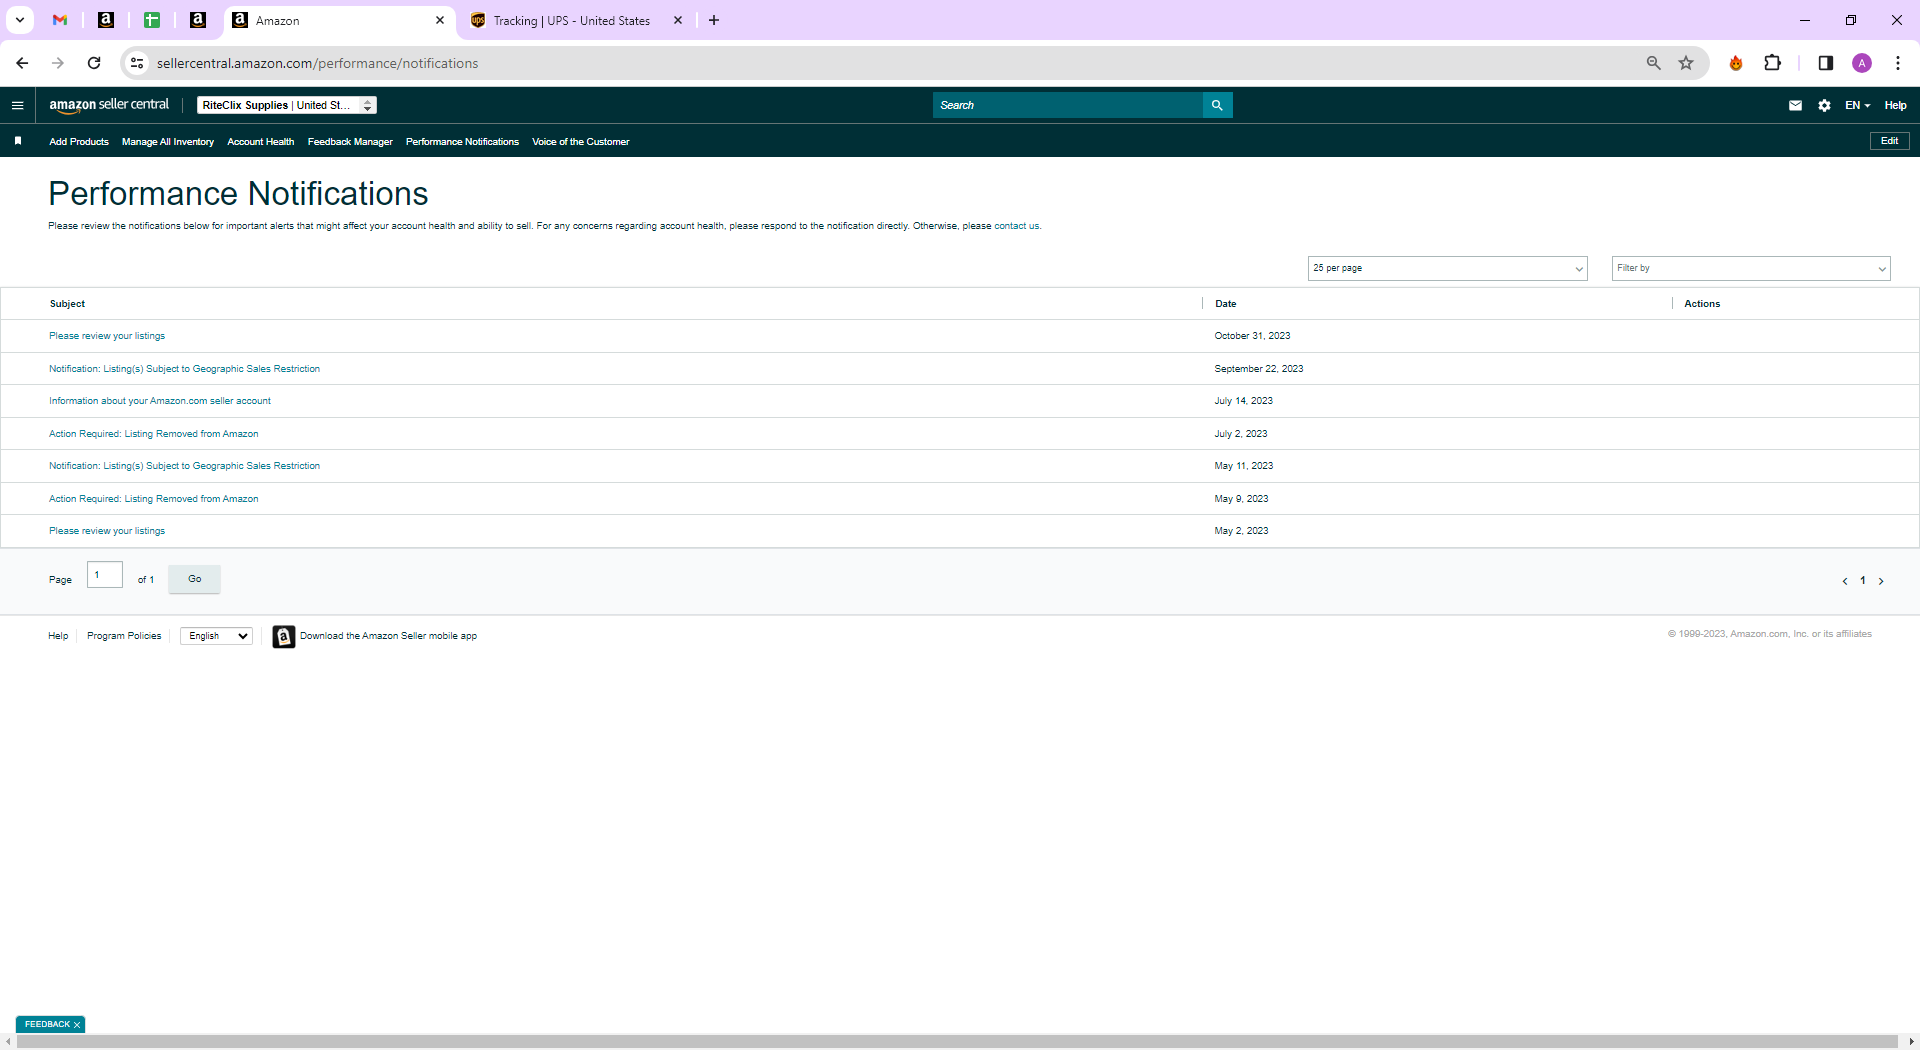Open Help in the top header
Image resolution: width=1920 pixels, height=1050 pixels.
1895,105
